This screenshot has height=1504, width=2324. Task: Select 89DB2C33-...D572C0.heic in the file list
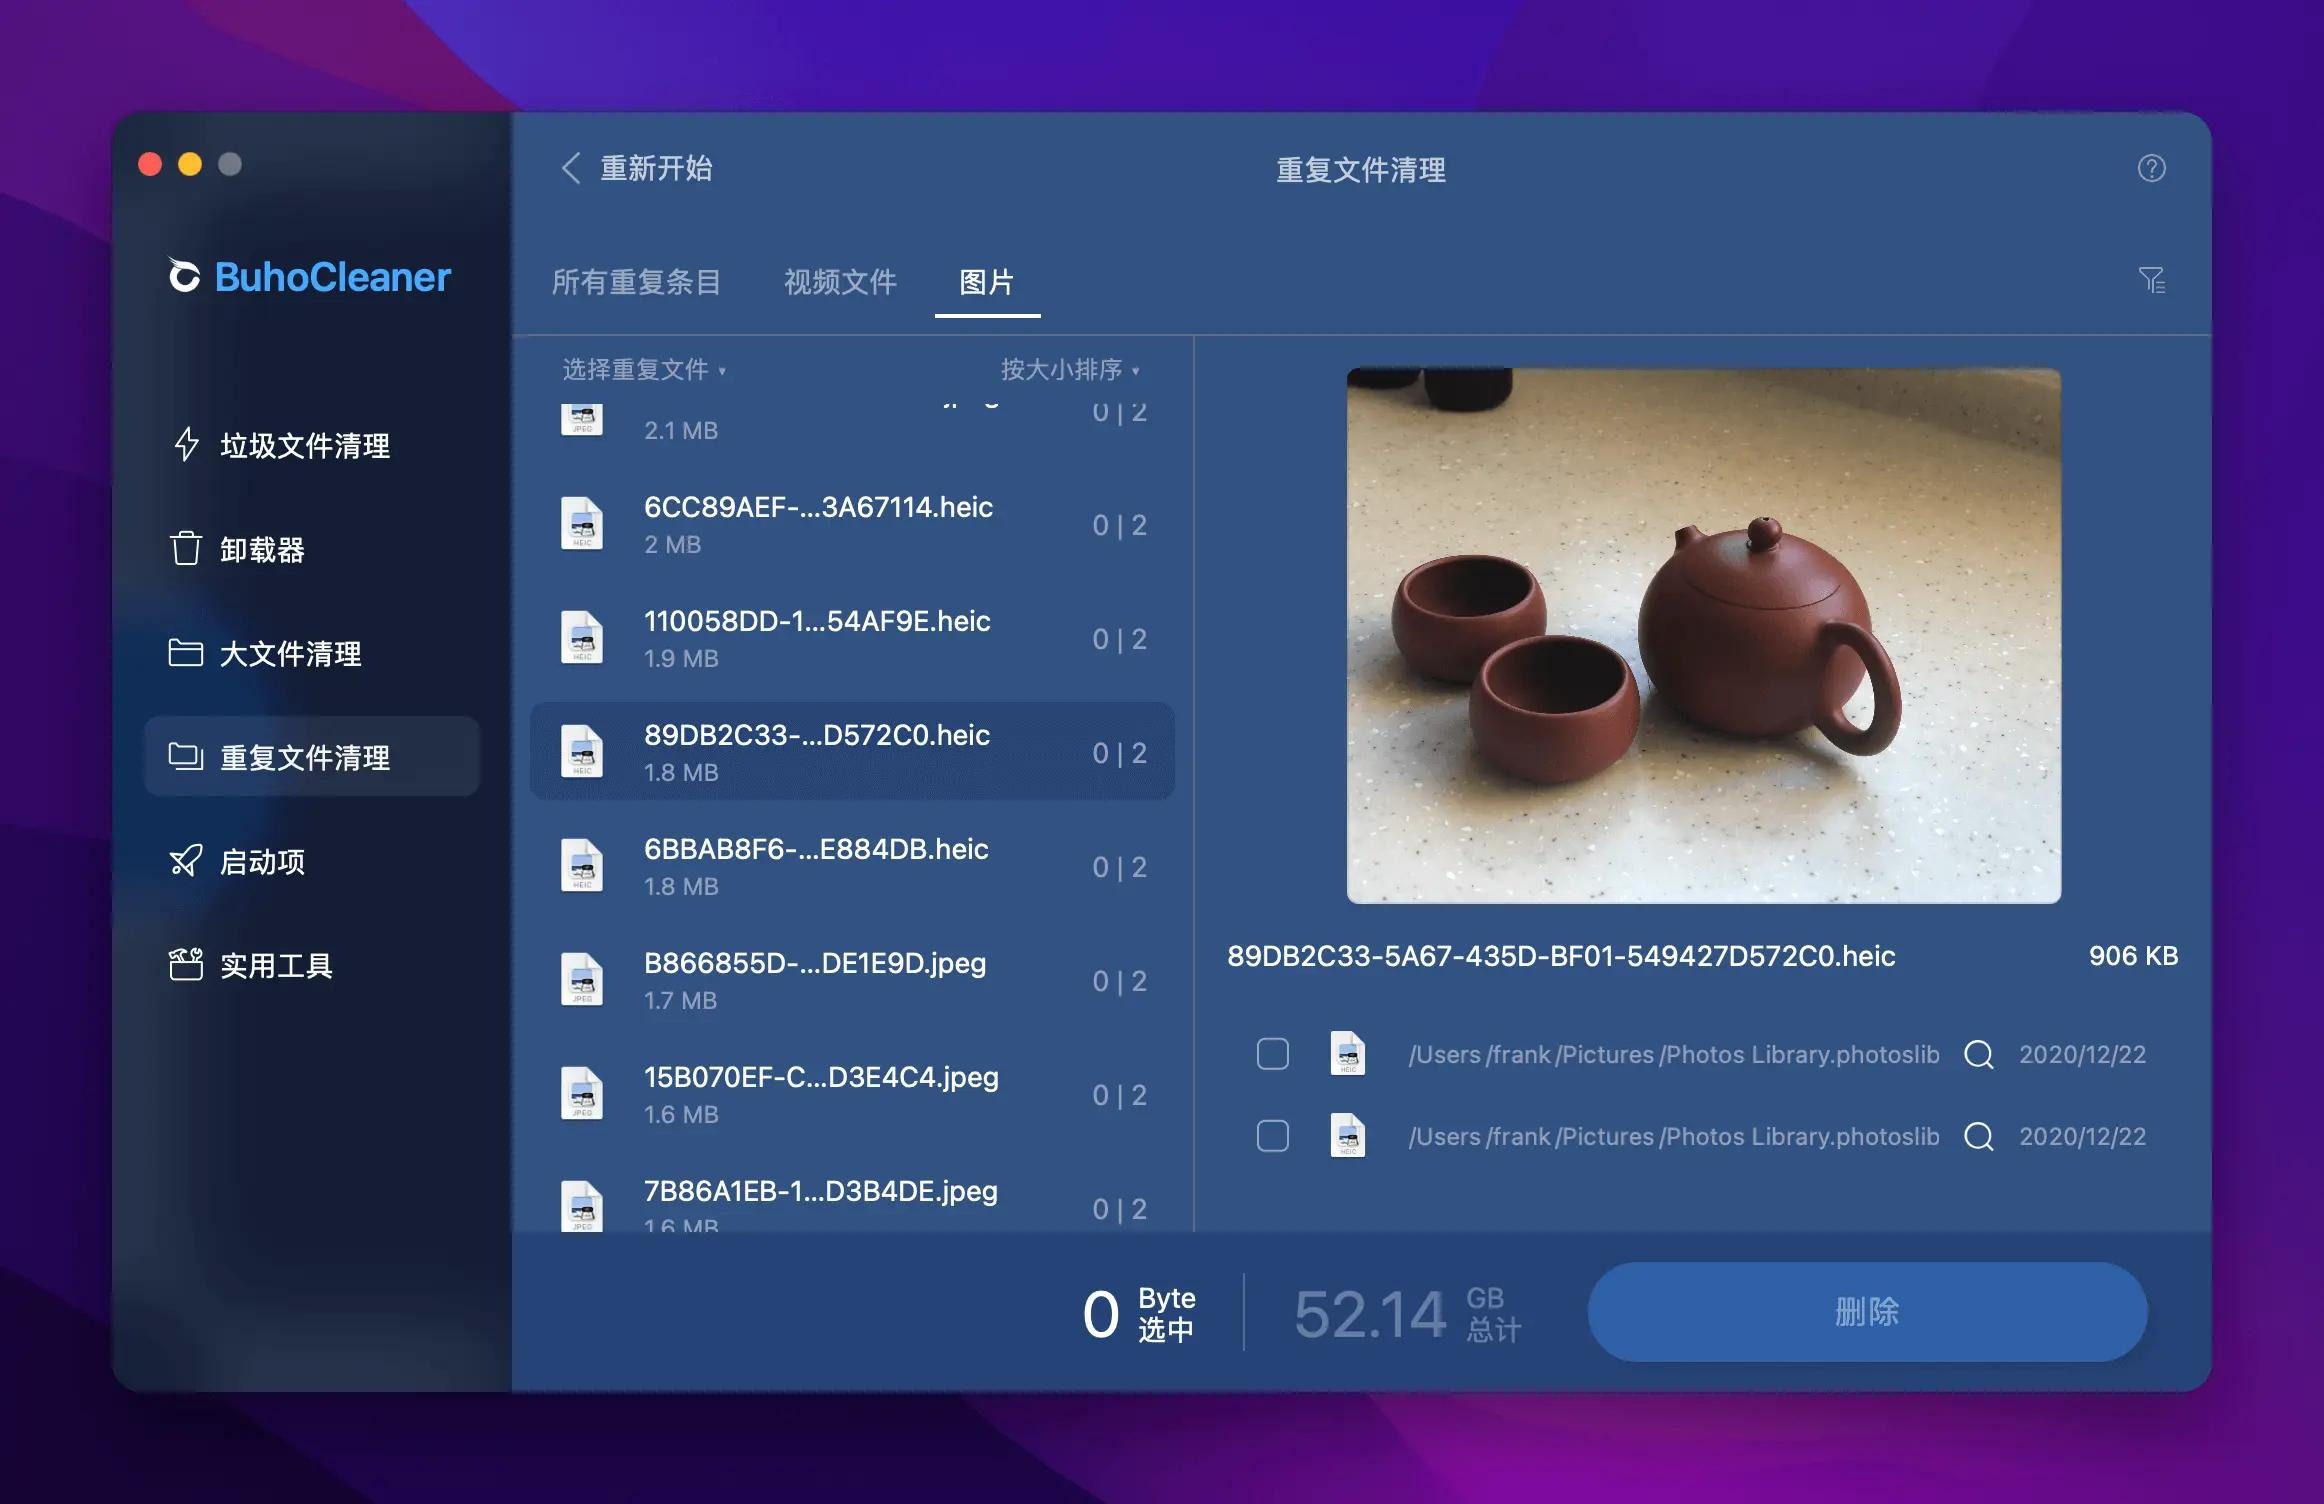tap(850, 752)
